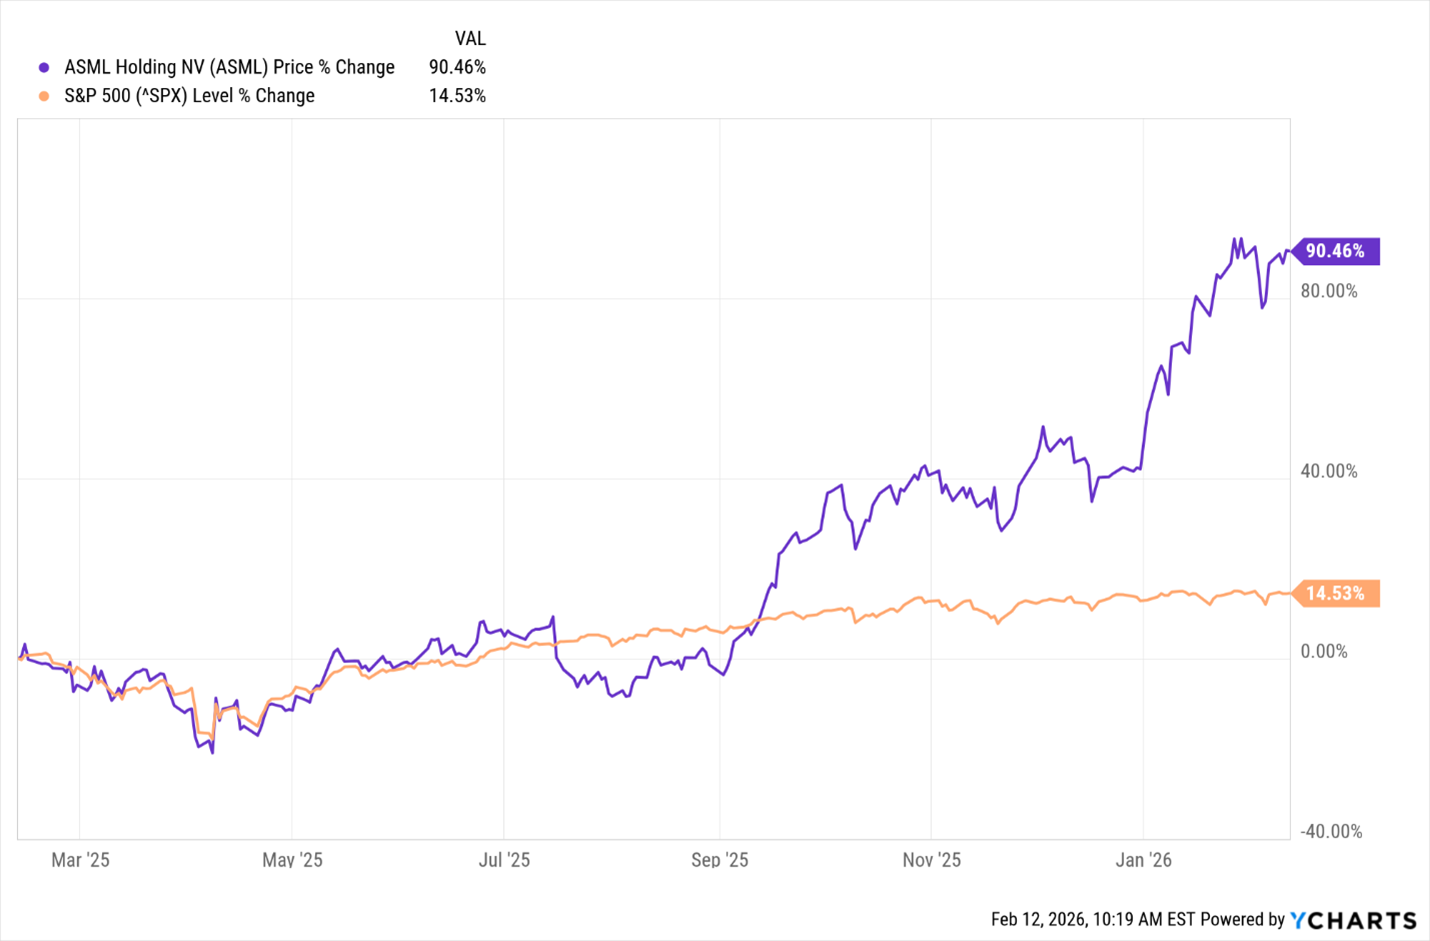This screenshot has width=1430, height=941.
Task: Click the Jan '26 x-axis label
Action: click(x=1143, y=860)
